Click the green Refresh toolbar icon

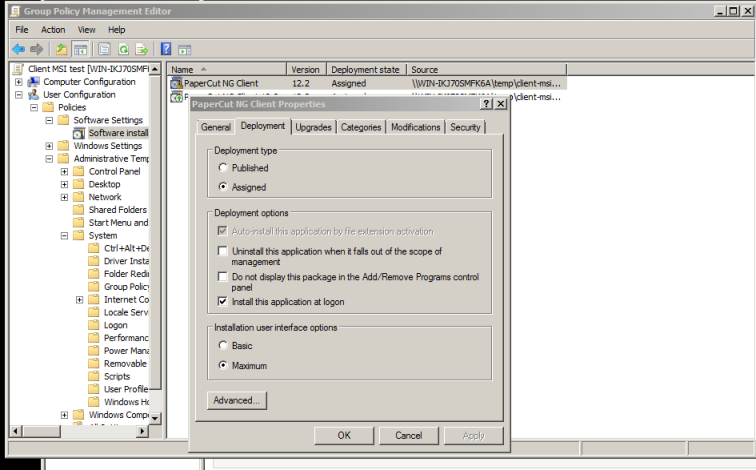point(123,49)
